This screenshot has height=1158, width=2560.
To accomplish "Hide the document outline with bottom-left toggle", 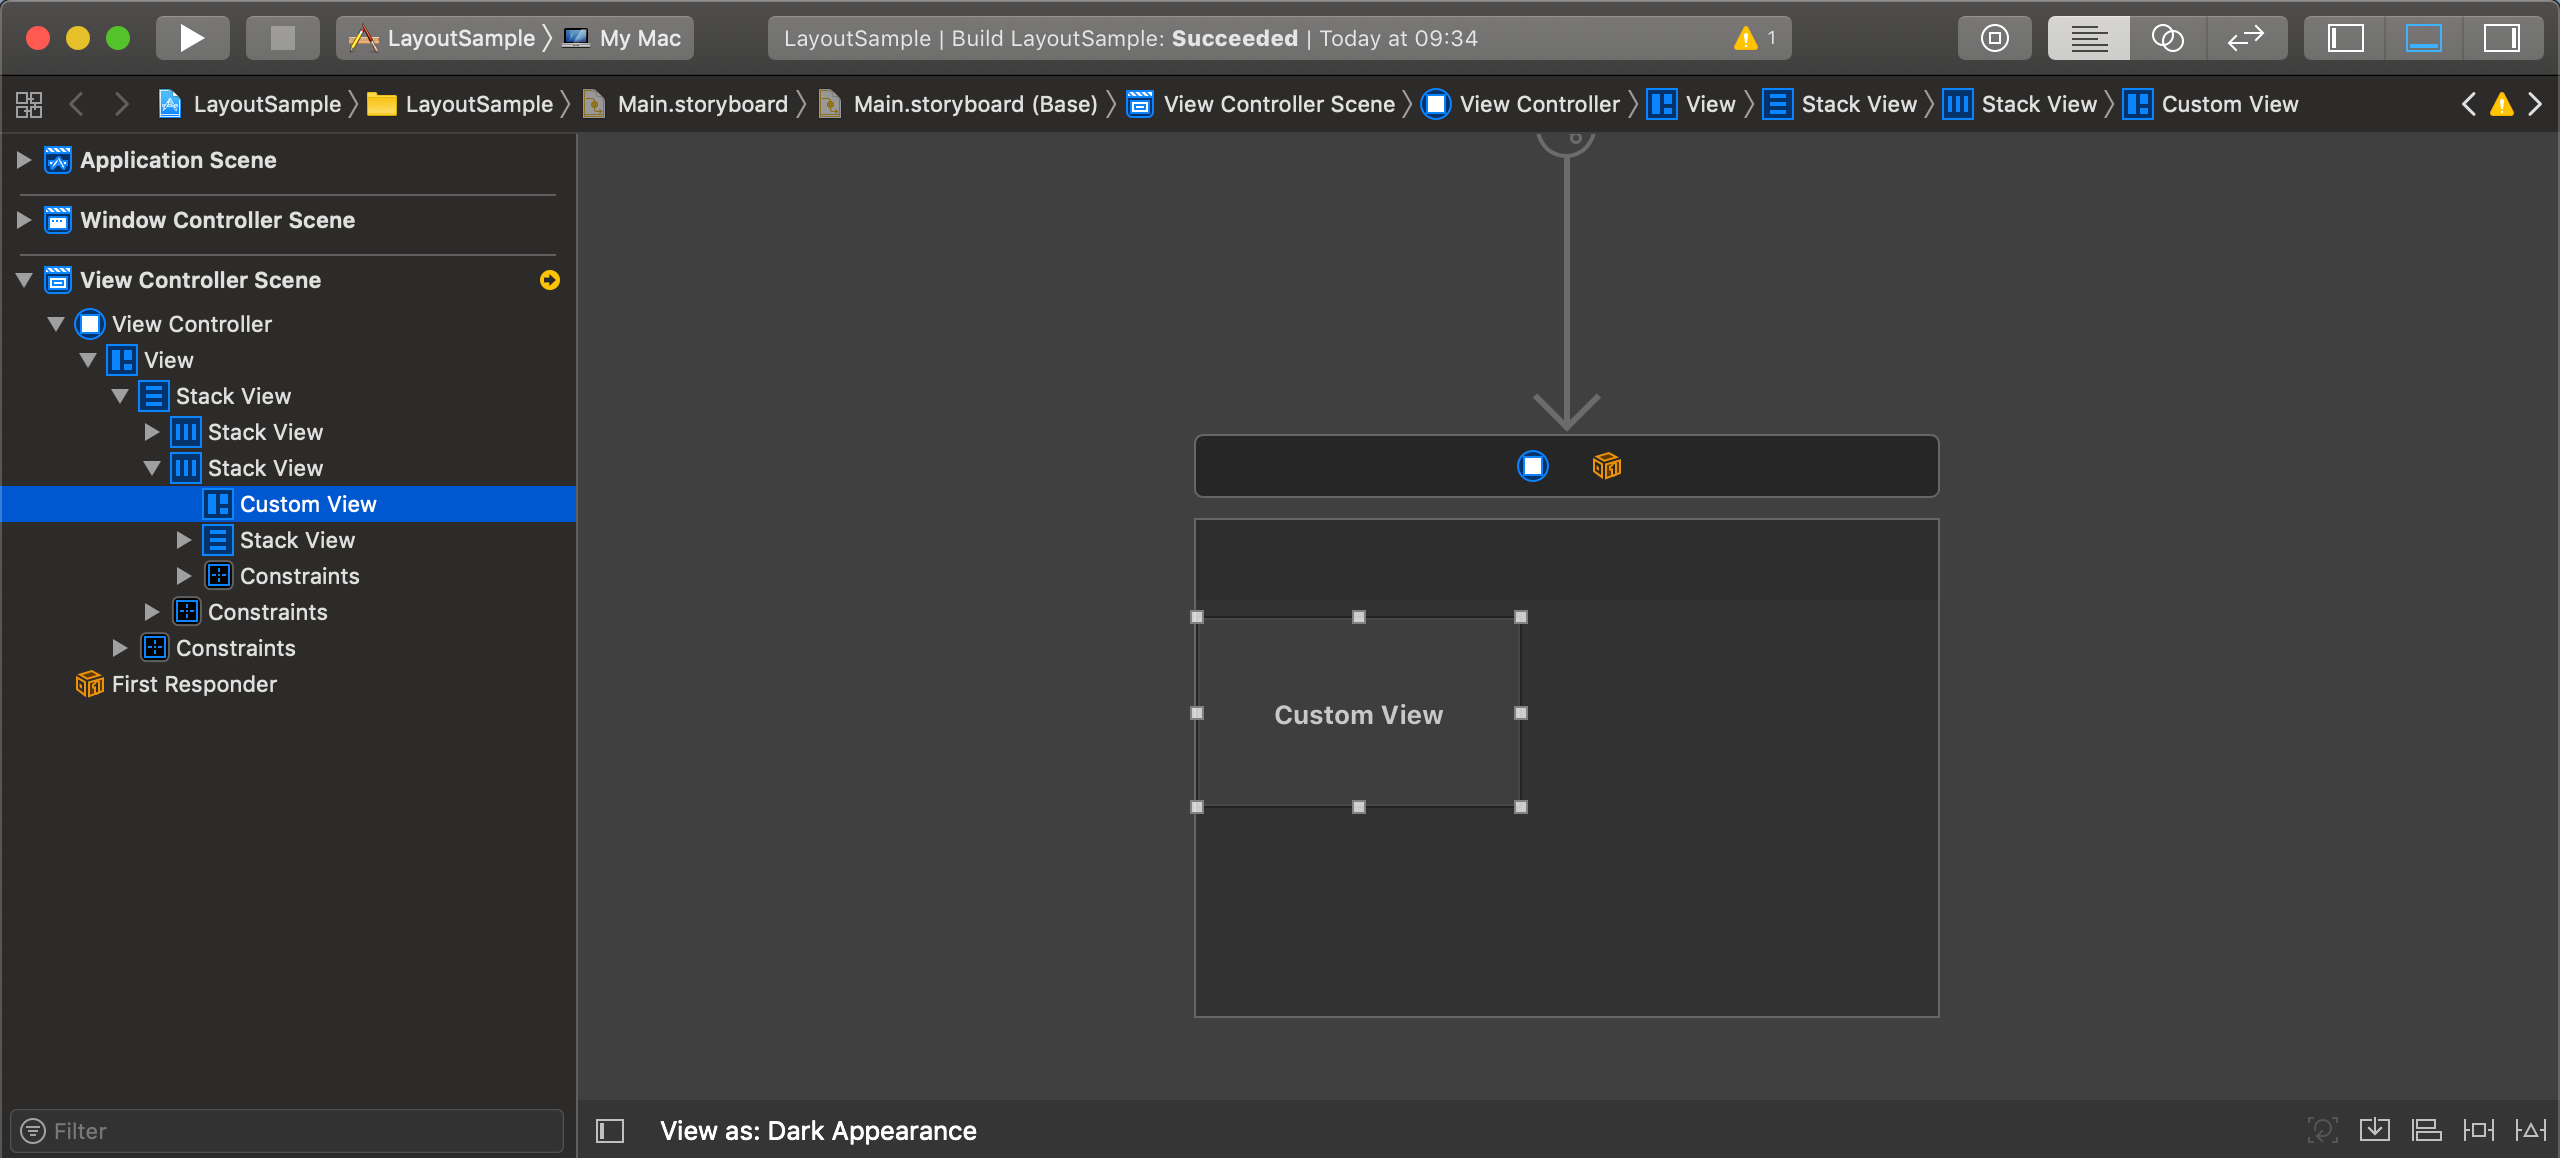I will (609, 1131).
